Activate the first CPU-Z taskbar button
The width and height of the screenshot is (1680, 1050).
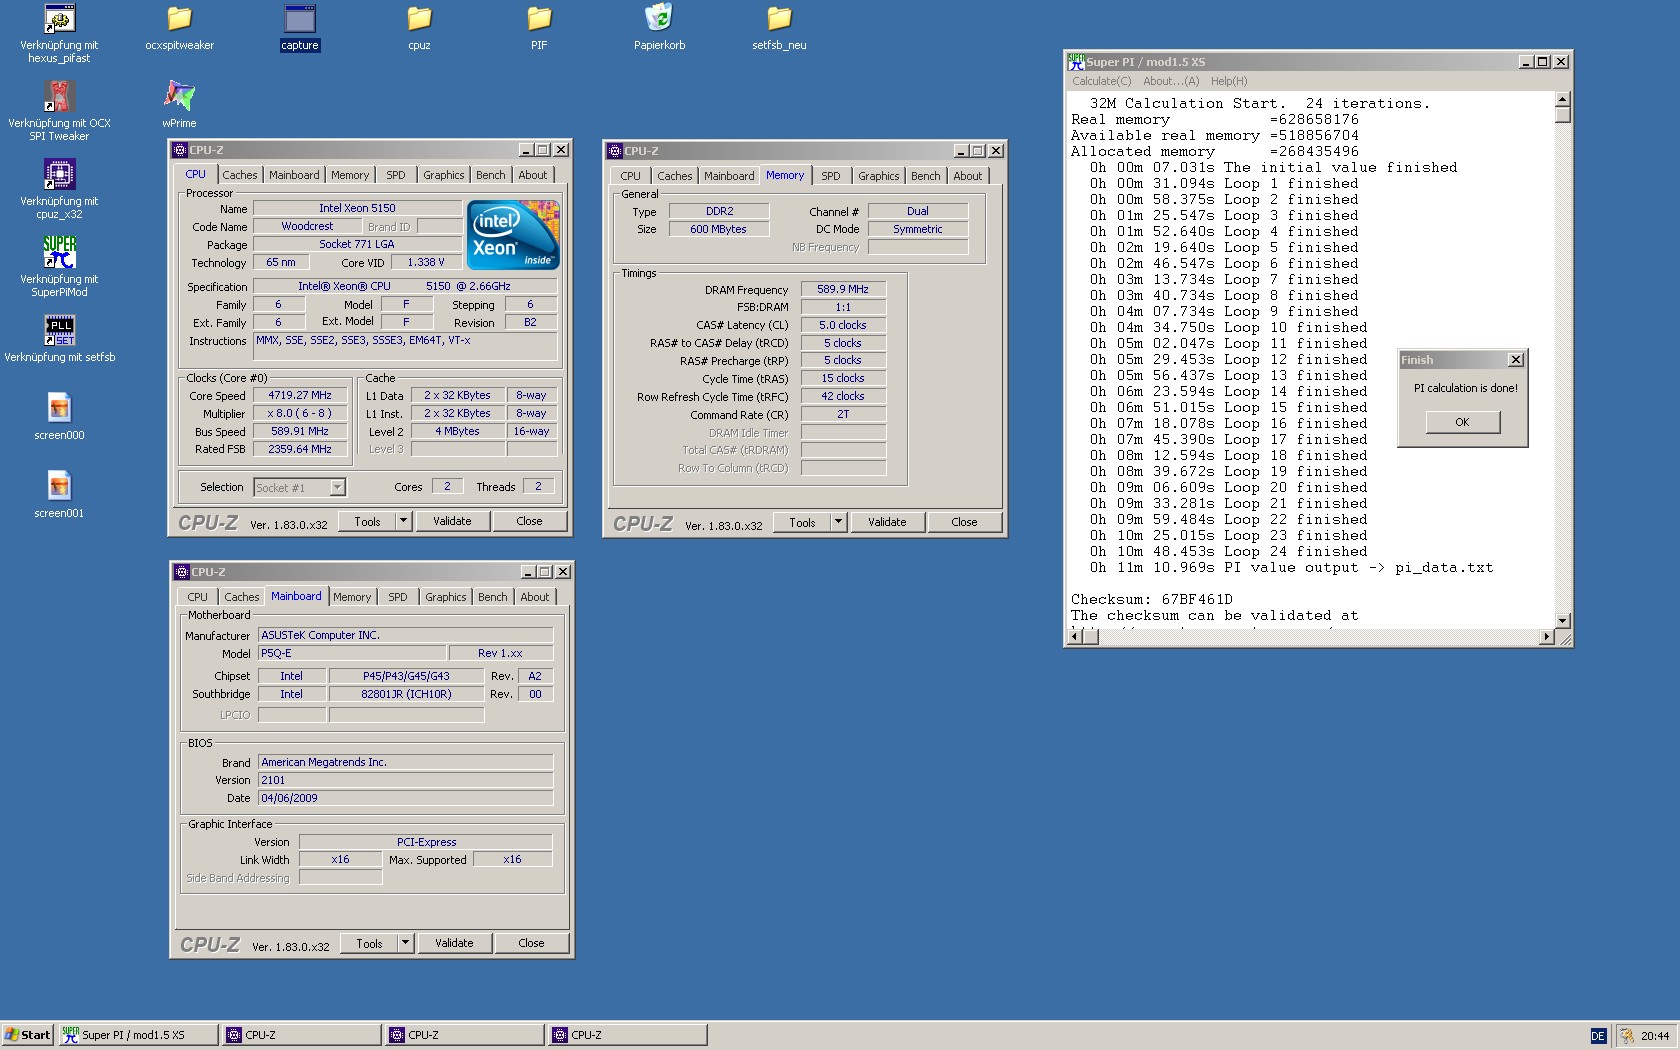coord(301,1035)
